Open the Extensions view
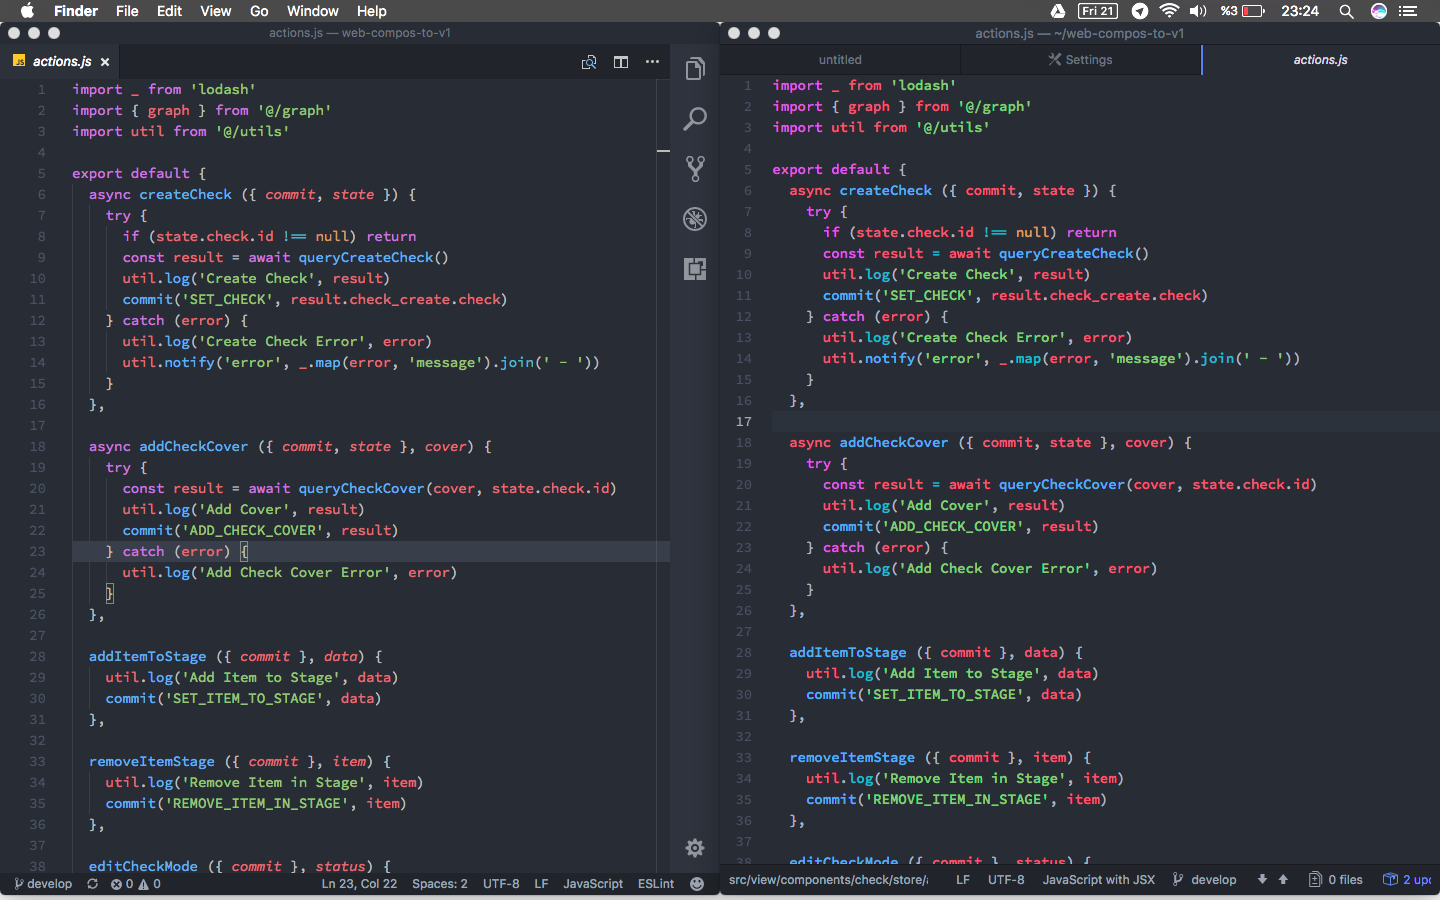This screenshot has height=900, width=1440. coord(695,269)
